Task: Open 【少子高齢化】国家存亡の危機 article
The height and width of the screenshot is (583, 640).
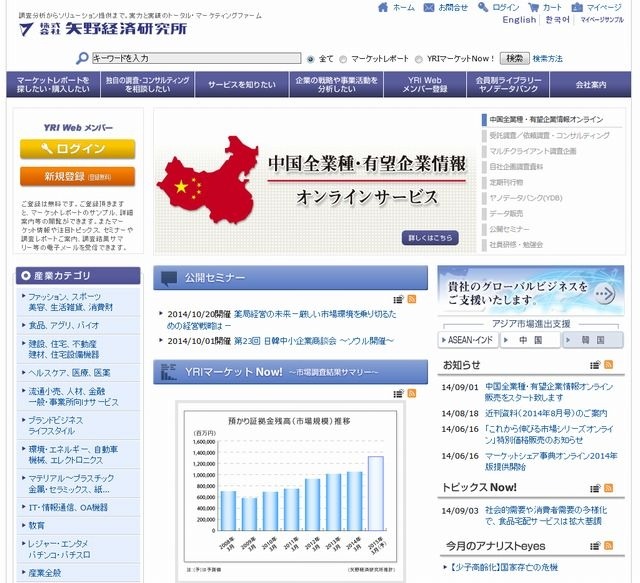Action: (504, 567)
